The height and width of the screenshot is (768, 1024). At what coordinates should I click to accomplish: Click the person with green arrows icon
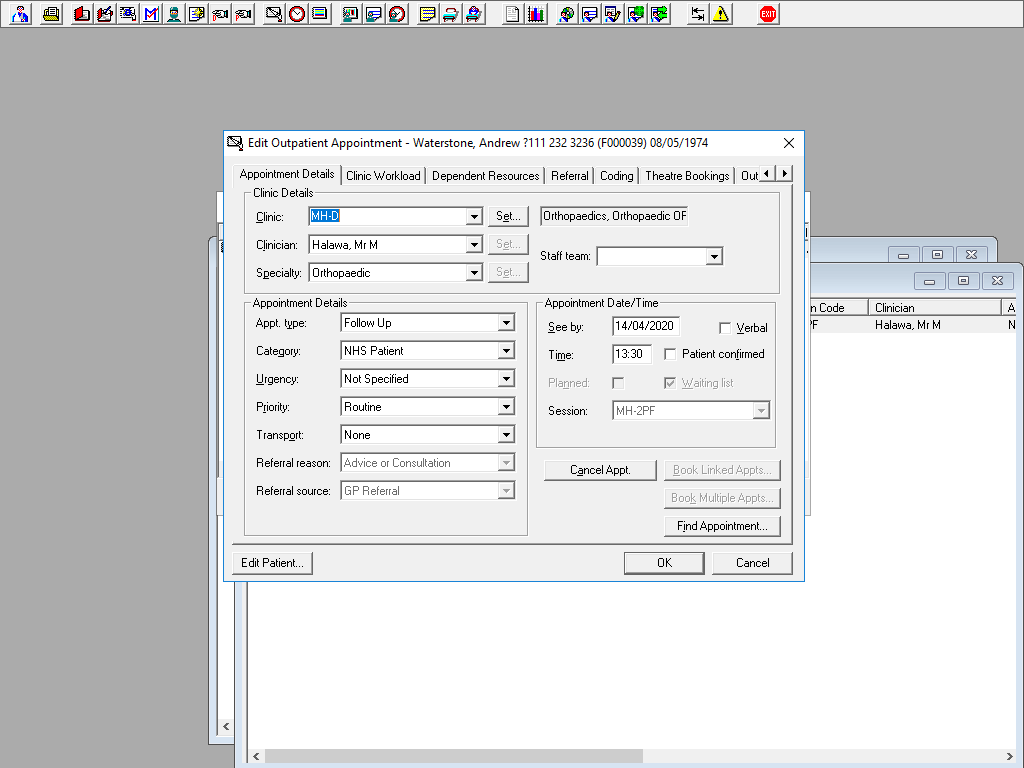(659, 14)
